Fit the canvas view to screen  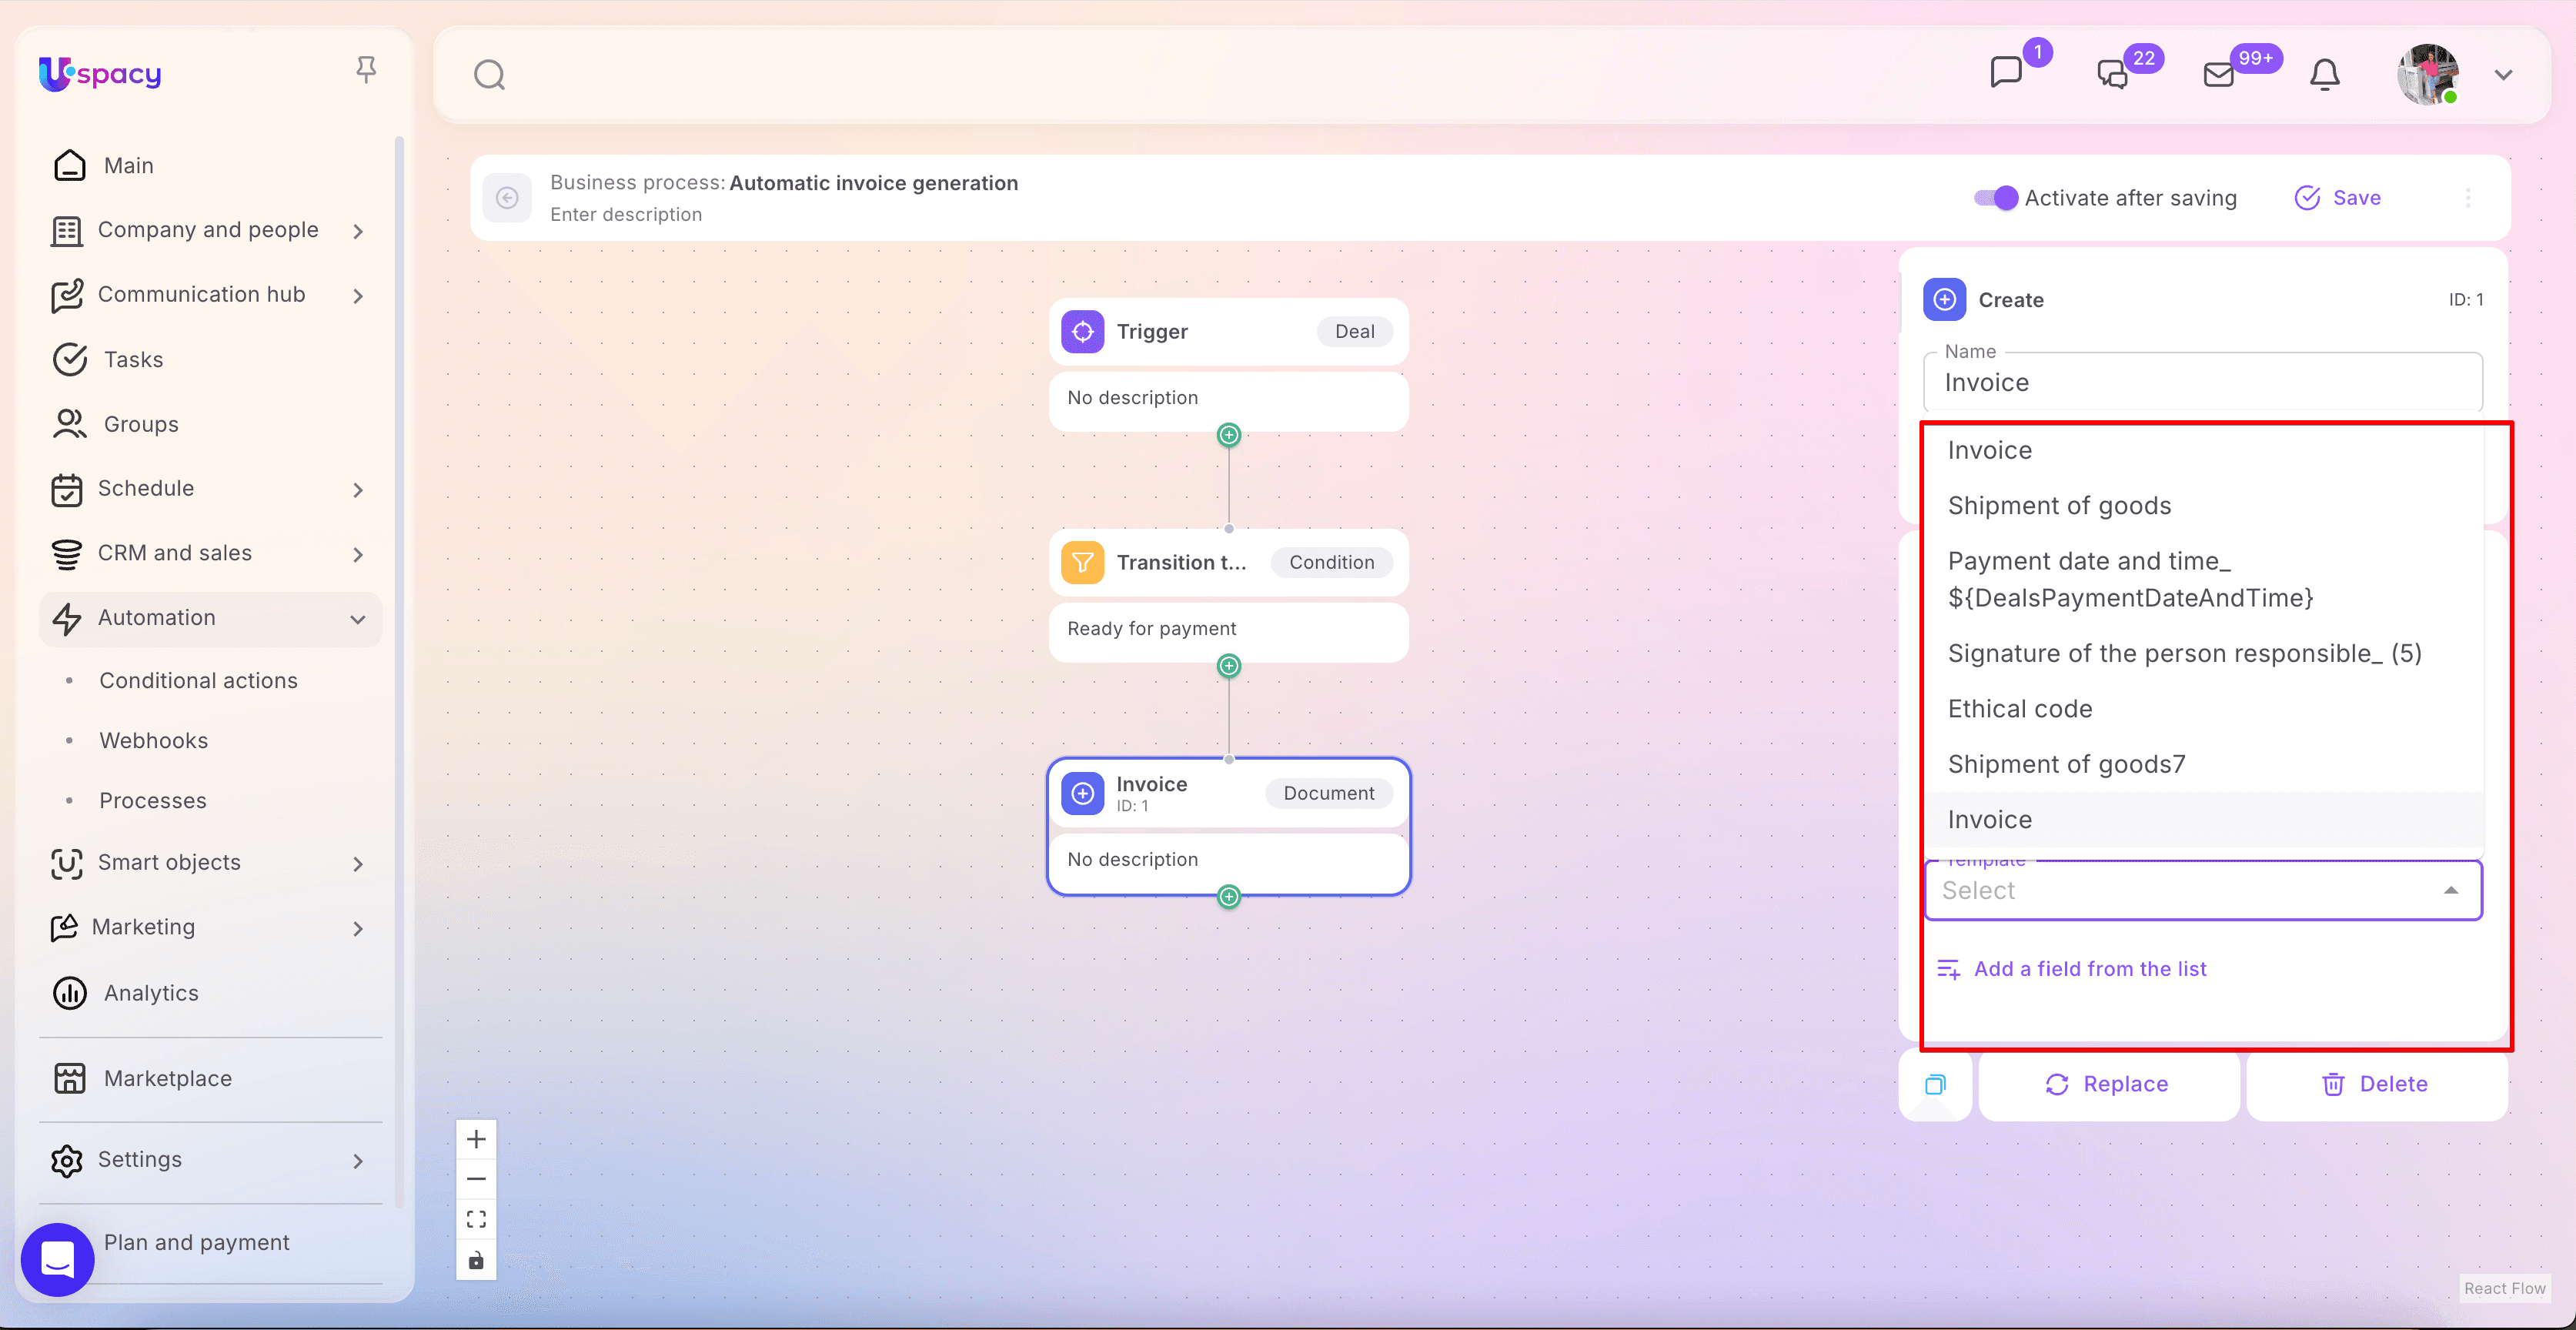pos(476,1219)
